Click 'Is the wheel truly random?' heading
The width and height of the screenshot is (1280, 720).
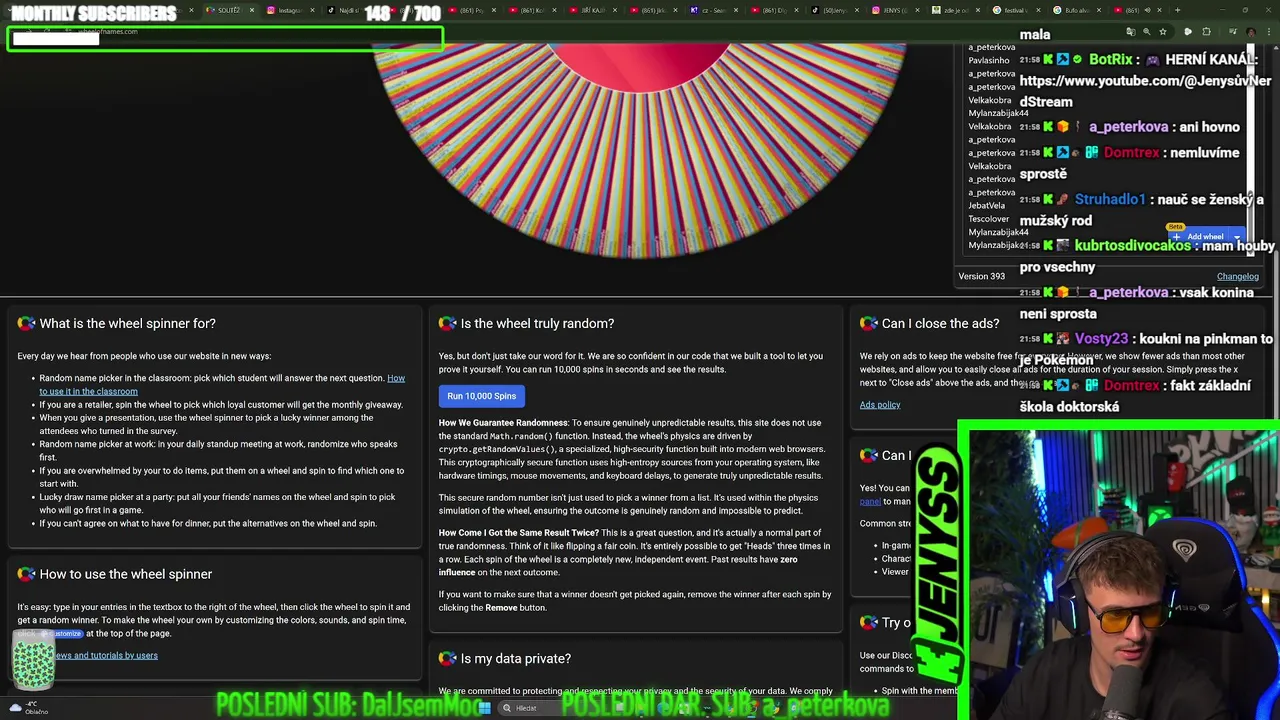(x=537, y=324)
